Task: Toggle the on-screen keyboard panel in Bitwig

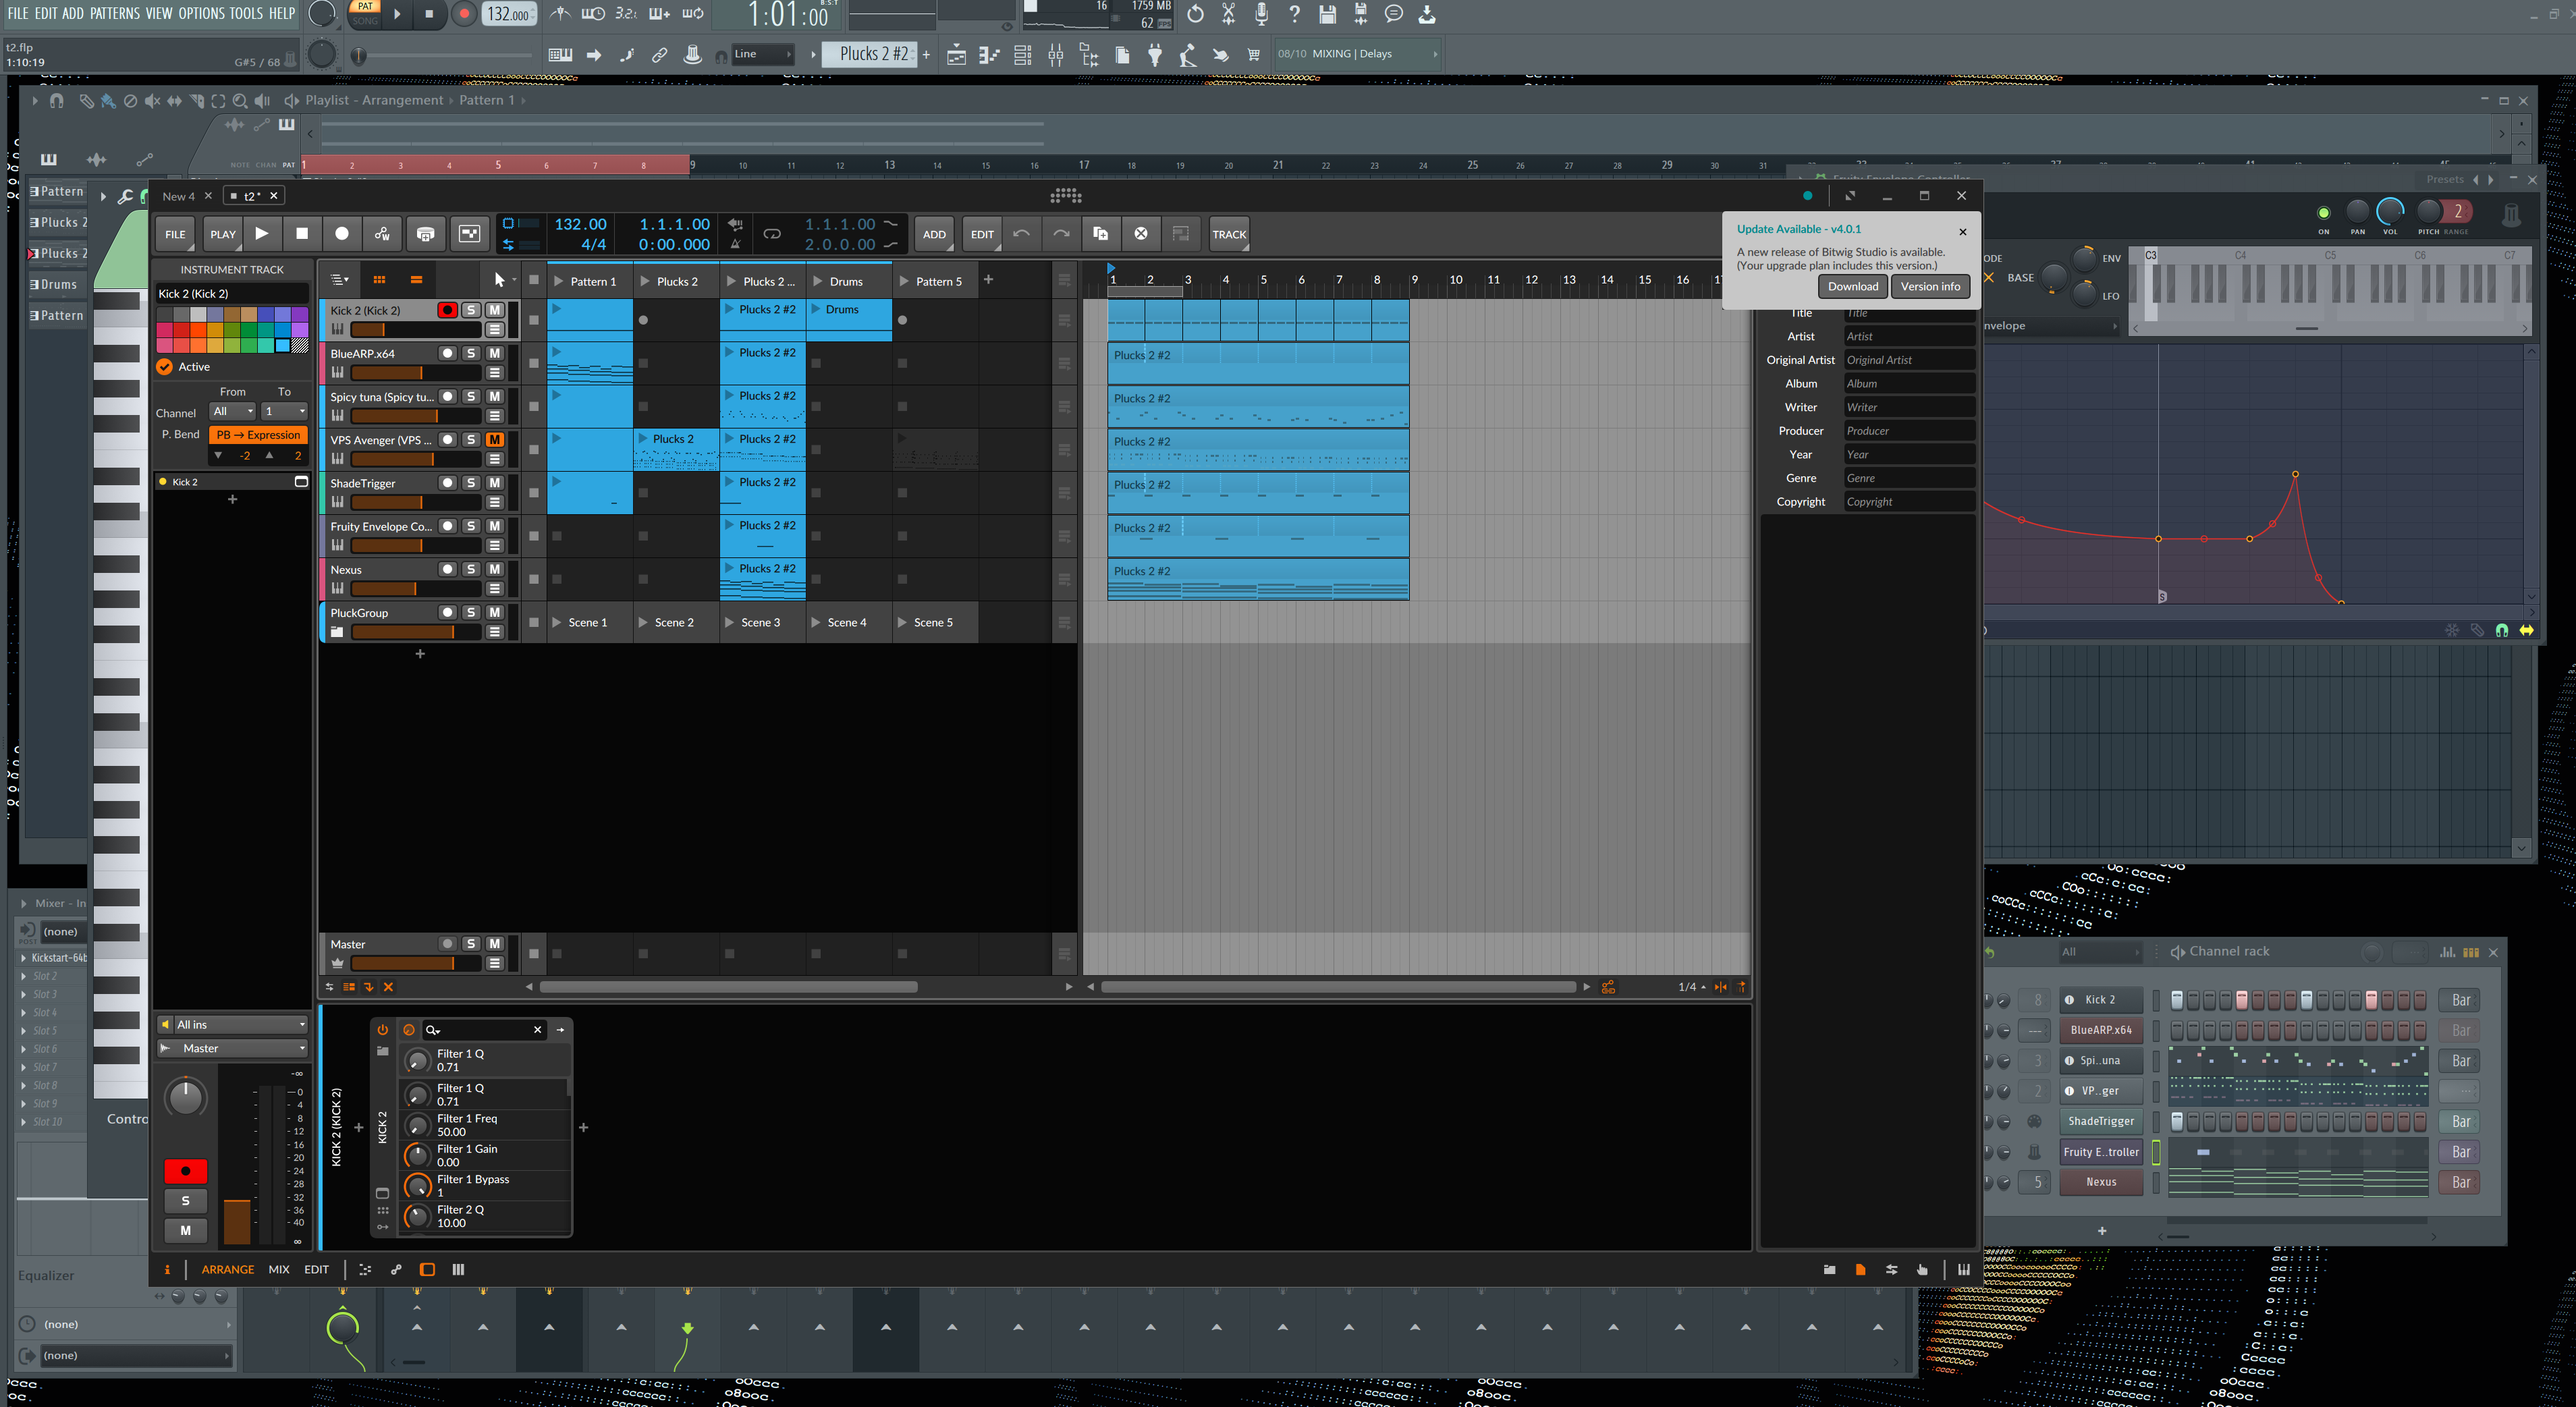Action: (x=1964, y=1270)
